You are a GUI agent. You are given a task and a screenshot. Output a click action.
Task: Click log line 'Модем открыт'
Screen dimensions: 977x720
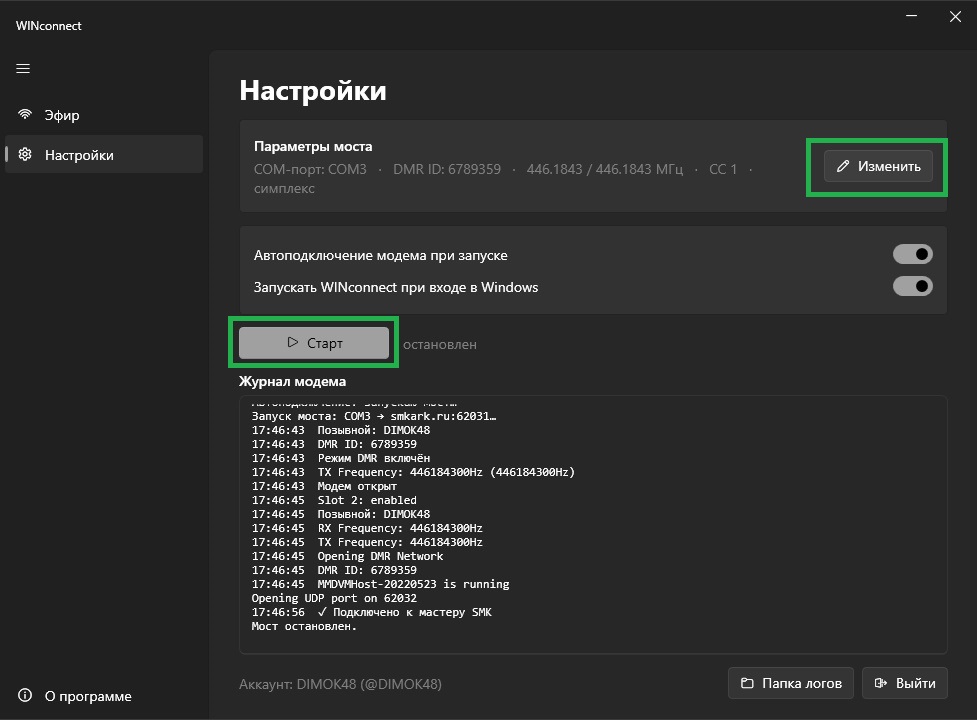tap(324, 486)
